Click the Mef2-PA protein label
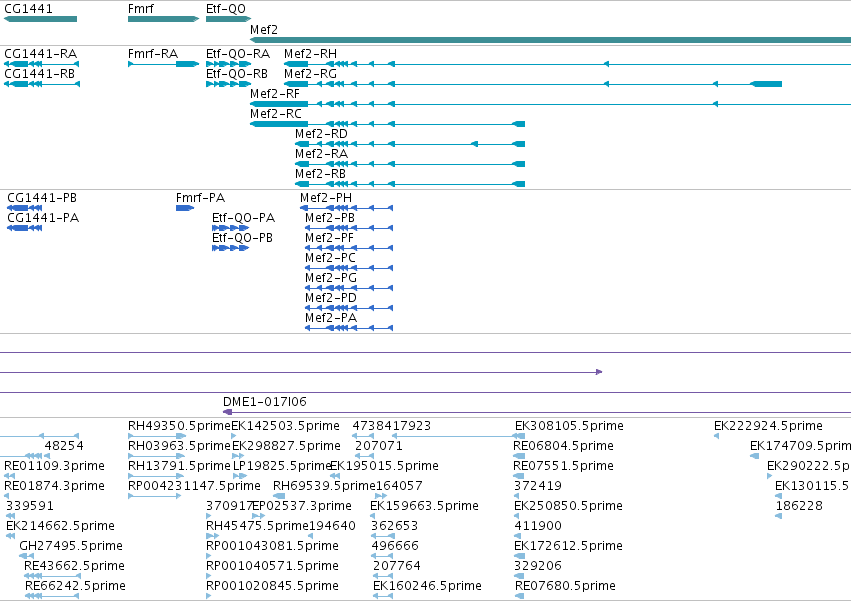Image resolution: width=851 pixels, height=601 pixels. 331,318
